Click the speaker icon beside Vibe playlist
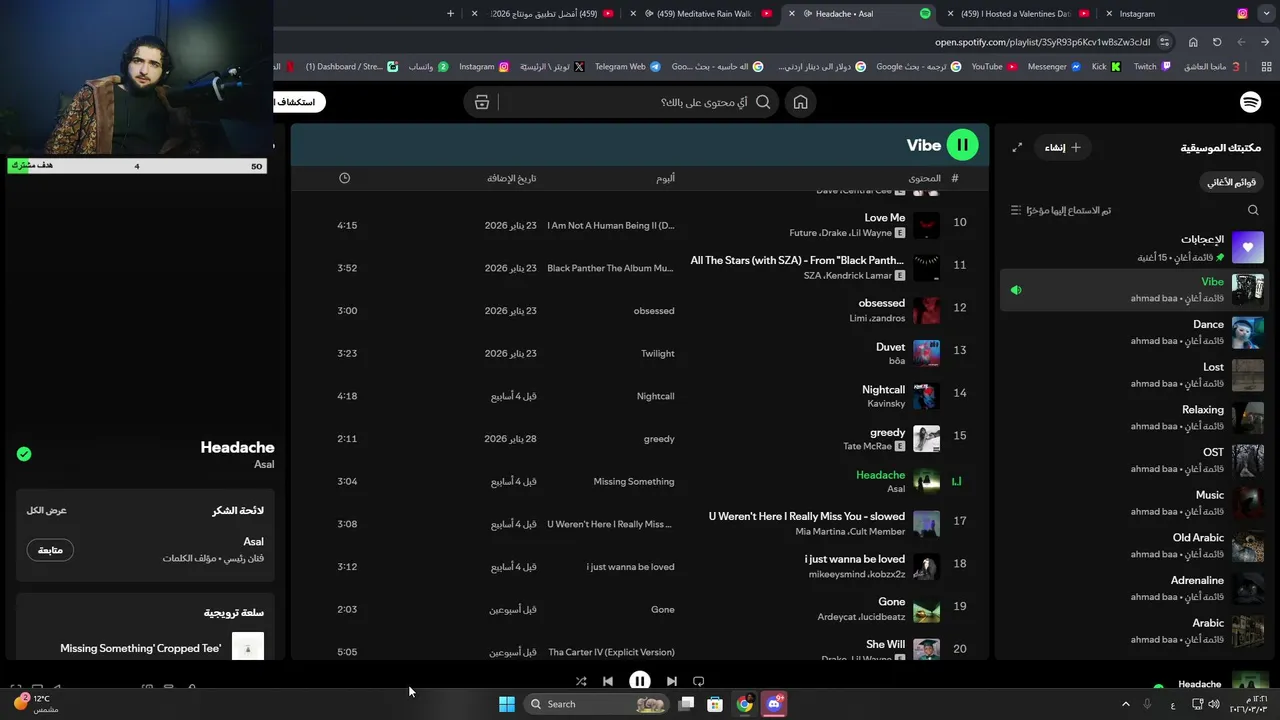 [1016, 290]
